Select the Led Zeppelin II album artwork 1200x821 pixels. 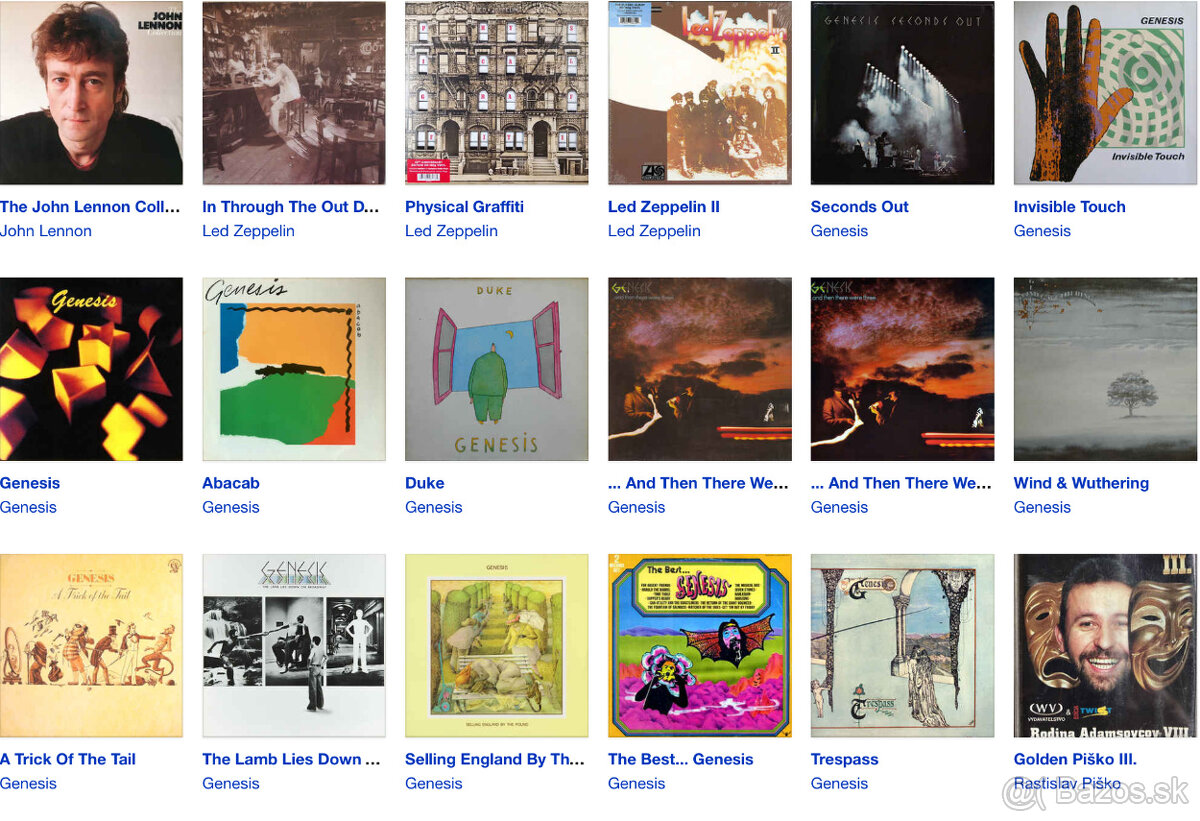700,93
